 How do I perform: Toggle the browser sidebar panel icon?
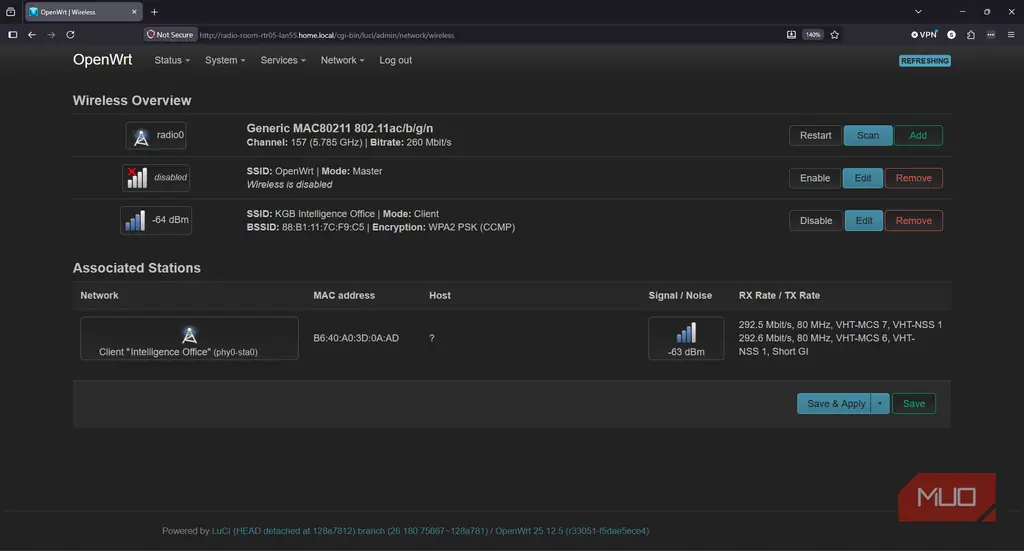tap(12, 35)
